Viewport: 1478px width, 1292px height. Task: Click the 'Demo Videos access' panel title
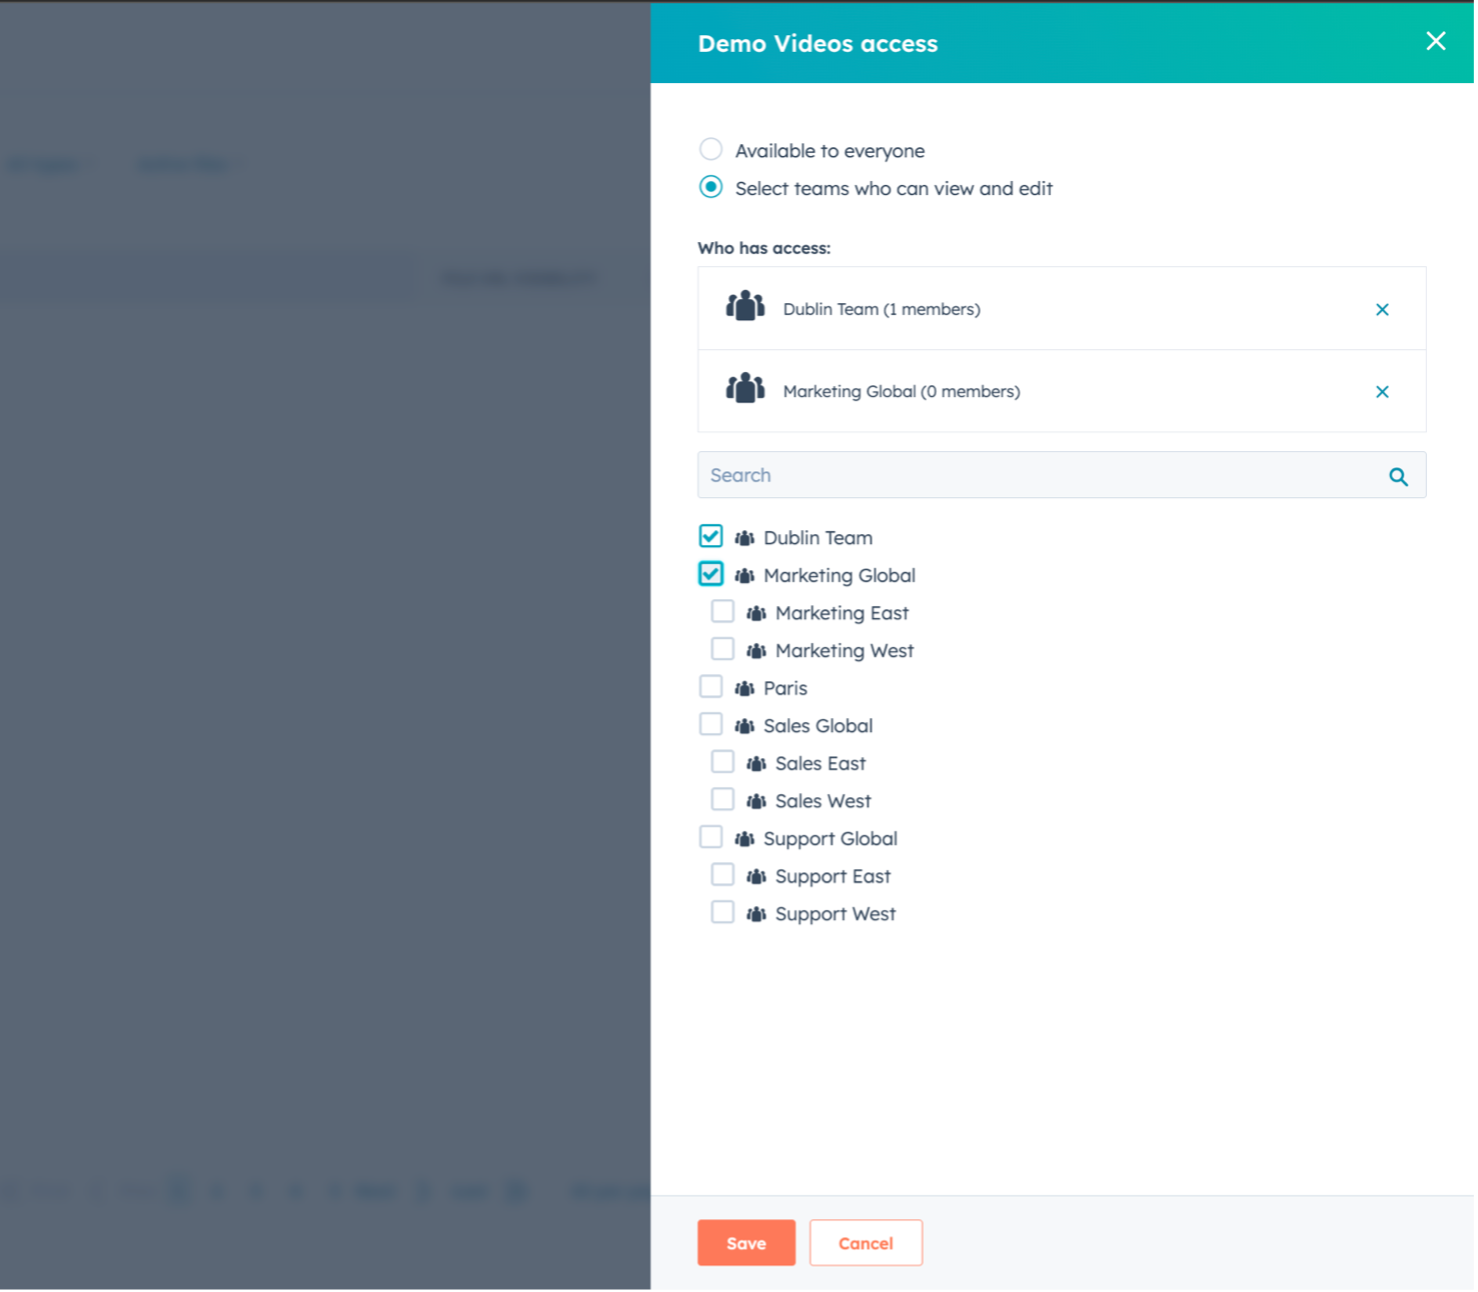(820, 44)
